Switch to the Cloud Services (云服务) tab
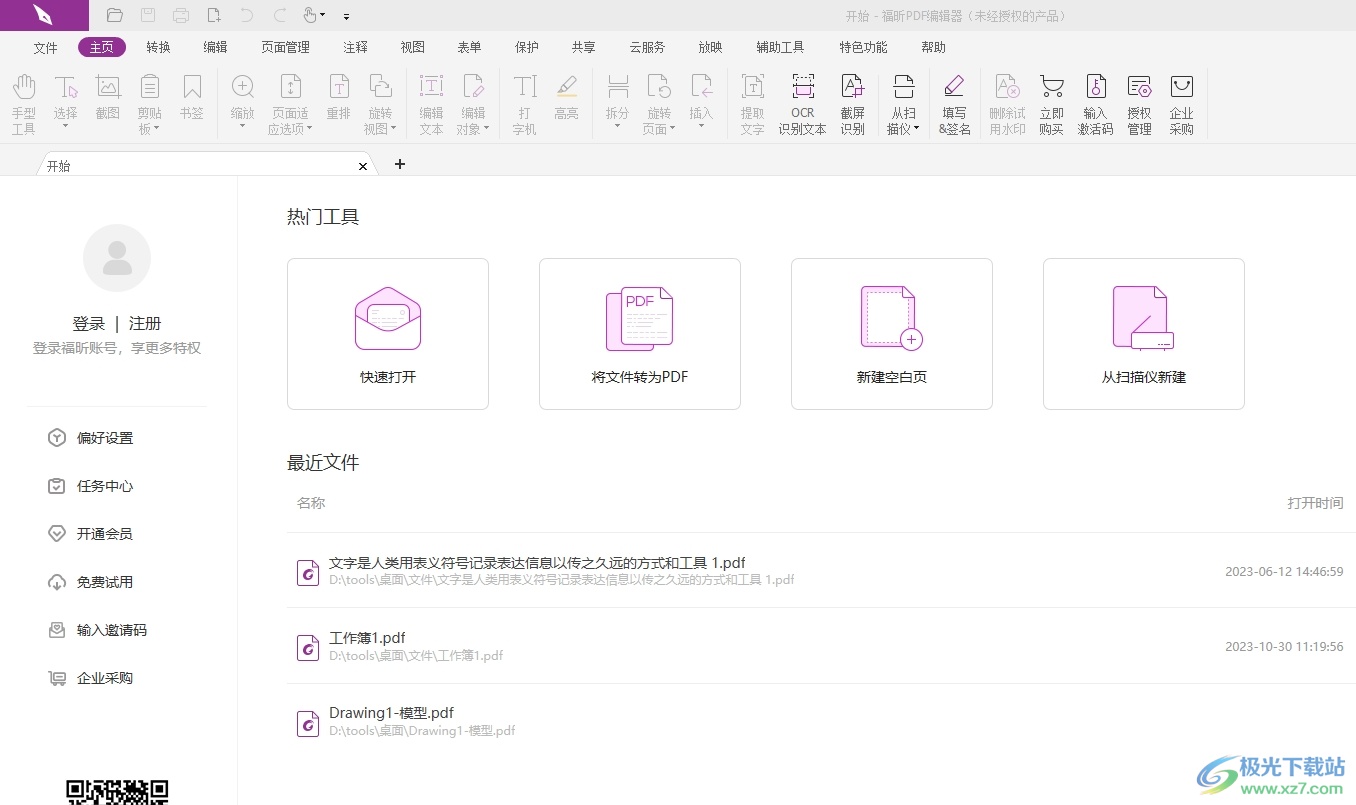1356x805 pixels. point(647,47)
